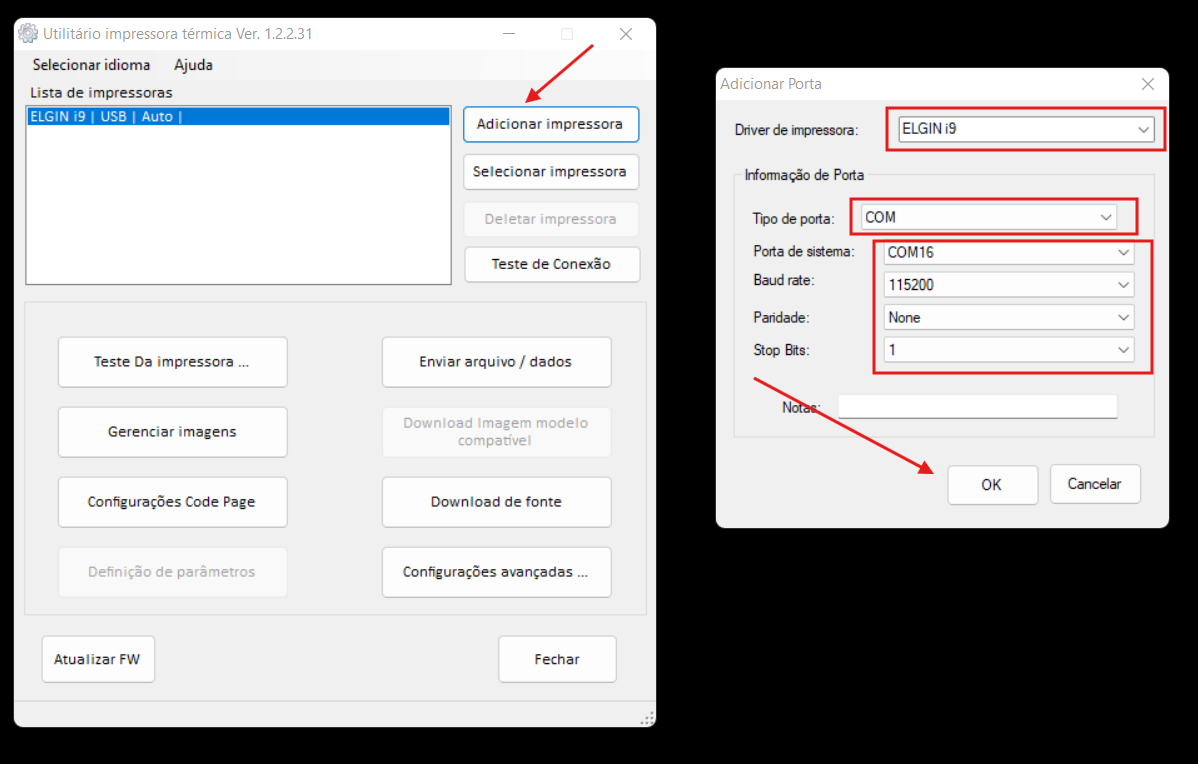The height and width of the screenshot is (764, 1198).
Task: Expand Baud rate 115200 dropdown
Action: [1008, 285]
